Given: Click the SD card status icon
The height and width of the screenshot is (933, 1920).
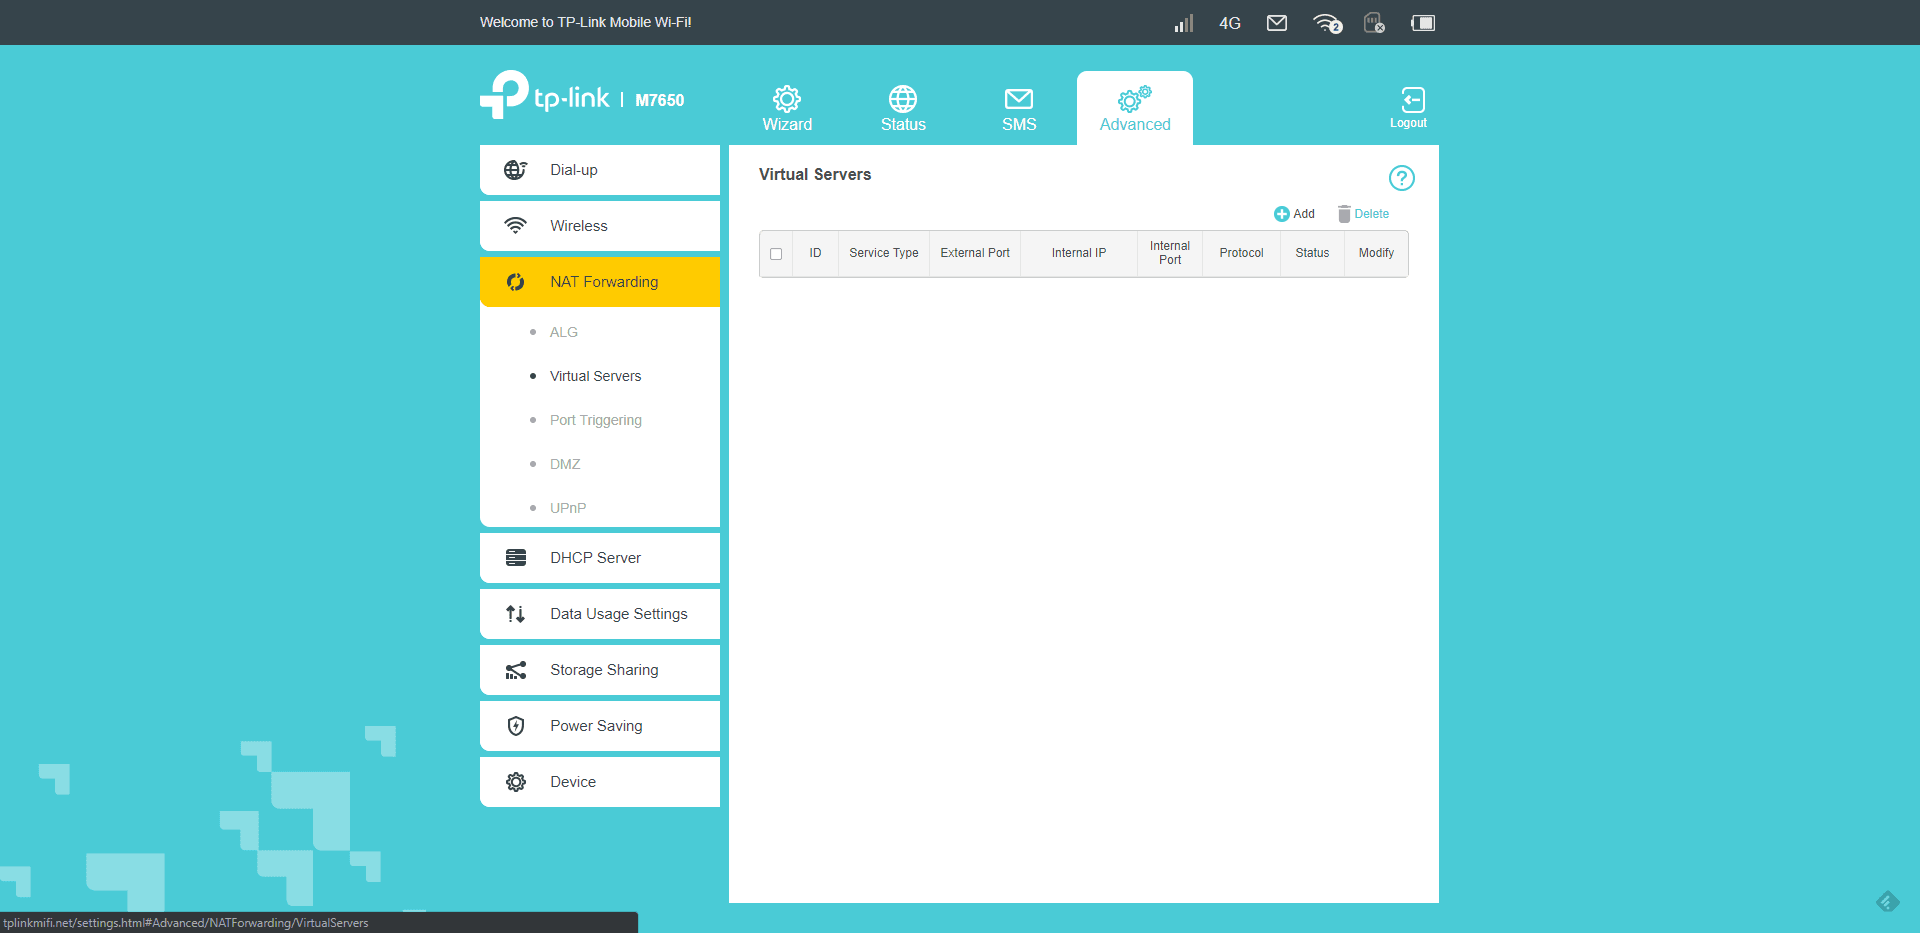Looking at the screenshot, I should click(1375, 23).
